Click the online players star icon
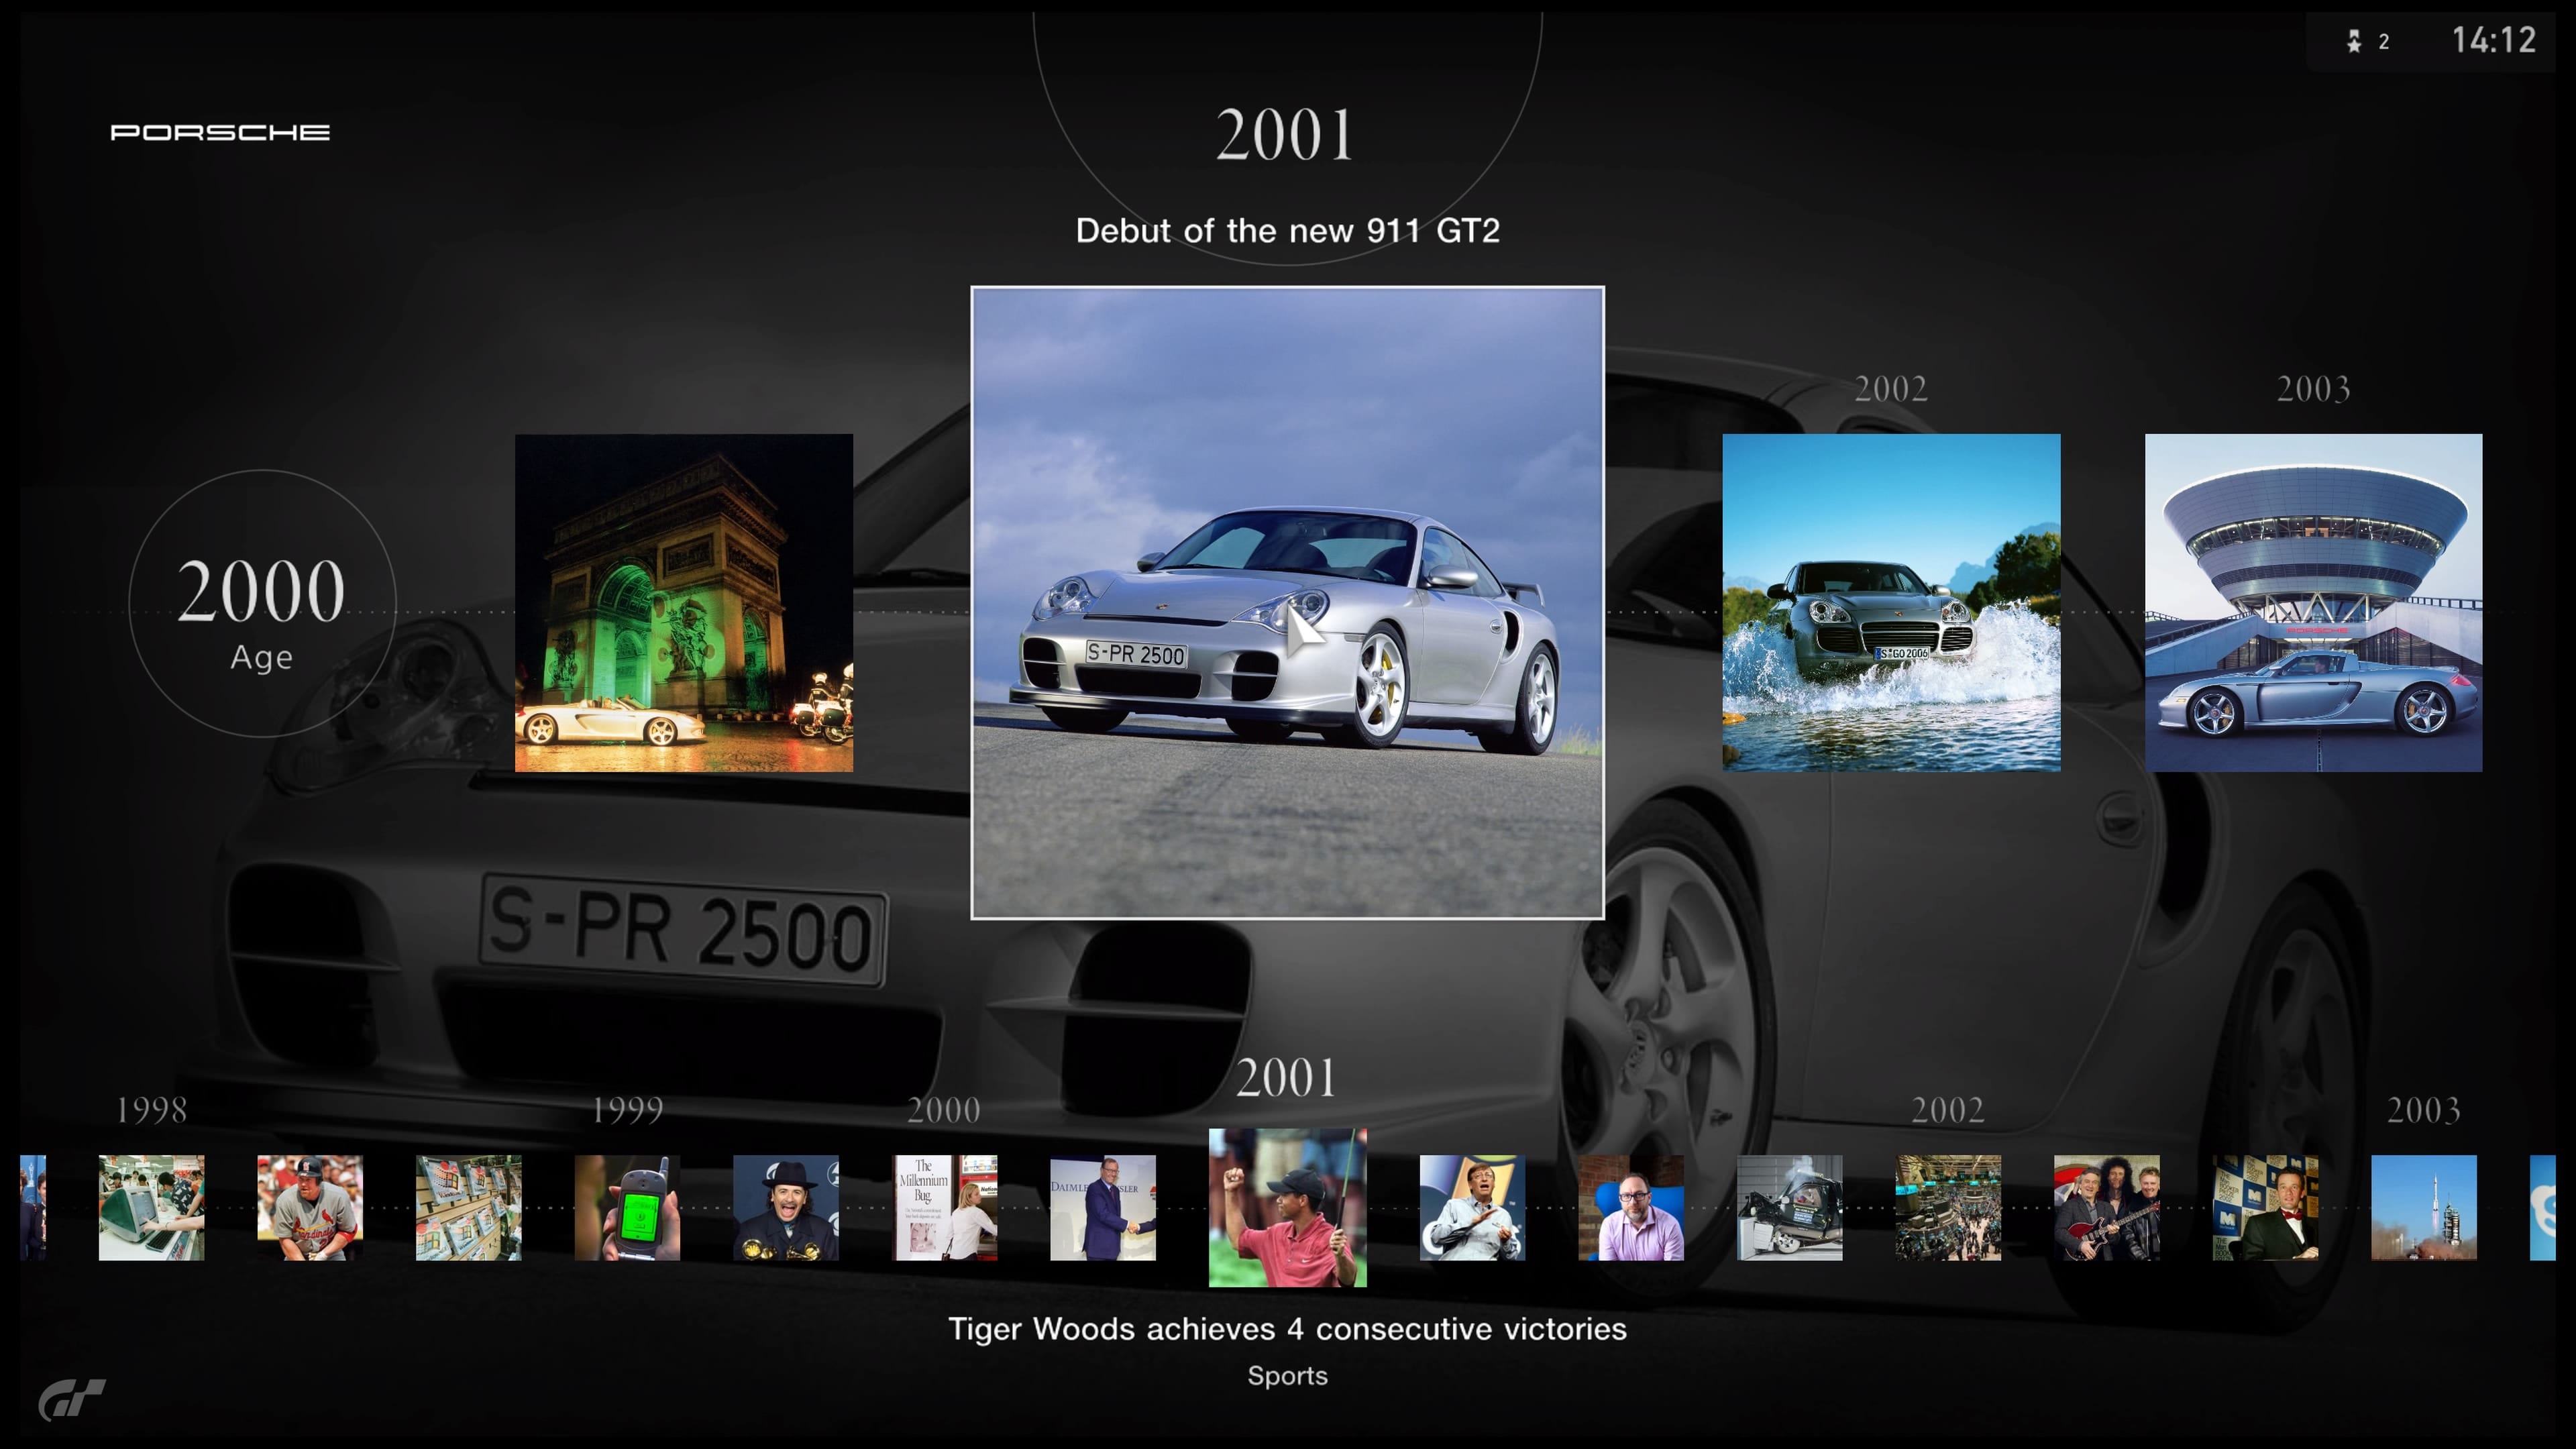 [x=2354, y=41]
